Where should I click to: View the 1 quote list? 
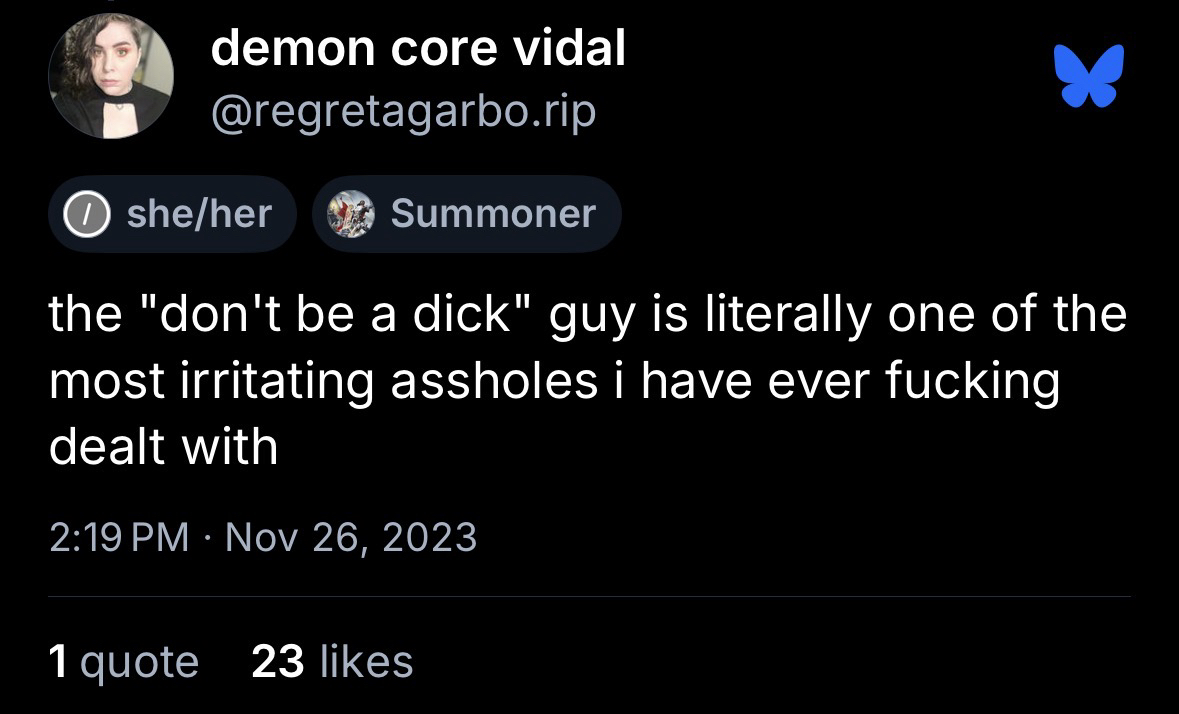coord(123,661)
